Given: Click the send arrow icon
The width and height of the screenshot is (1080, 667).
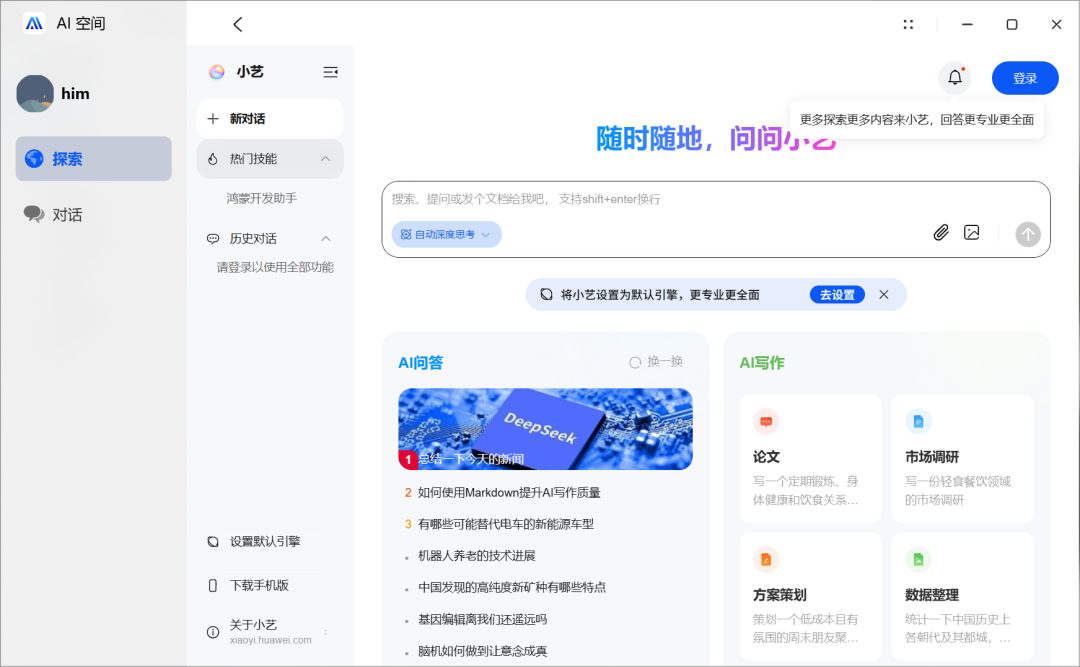Looking at the screenshot, I should coord(1027,234).
